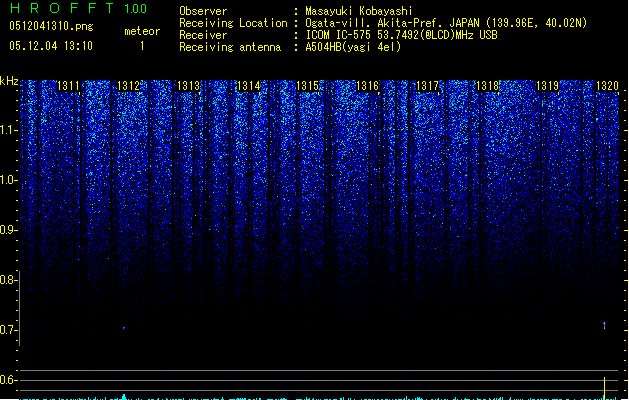Click the 0.7 kHz frequency label

[x=9, y=330]
